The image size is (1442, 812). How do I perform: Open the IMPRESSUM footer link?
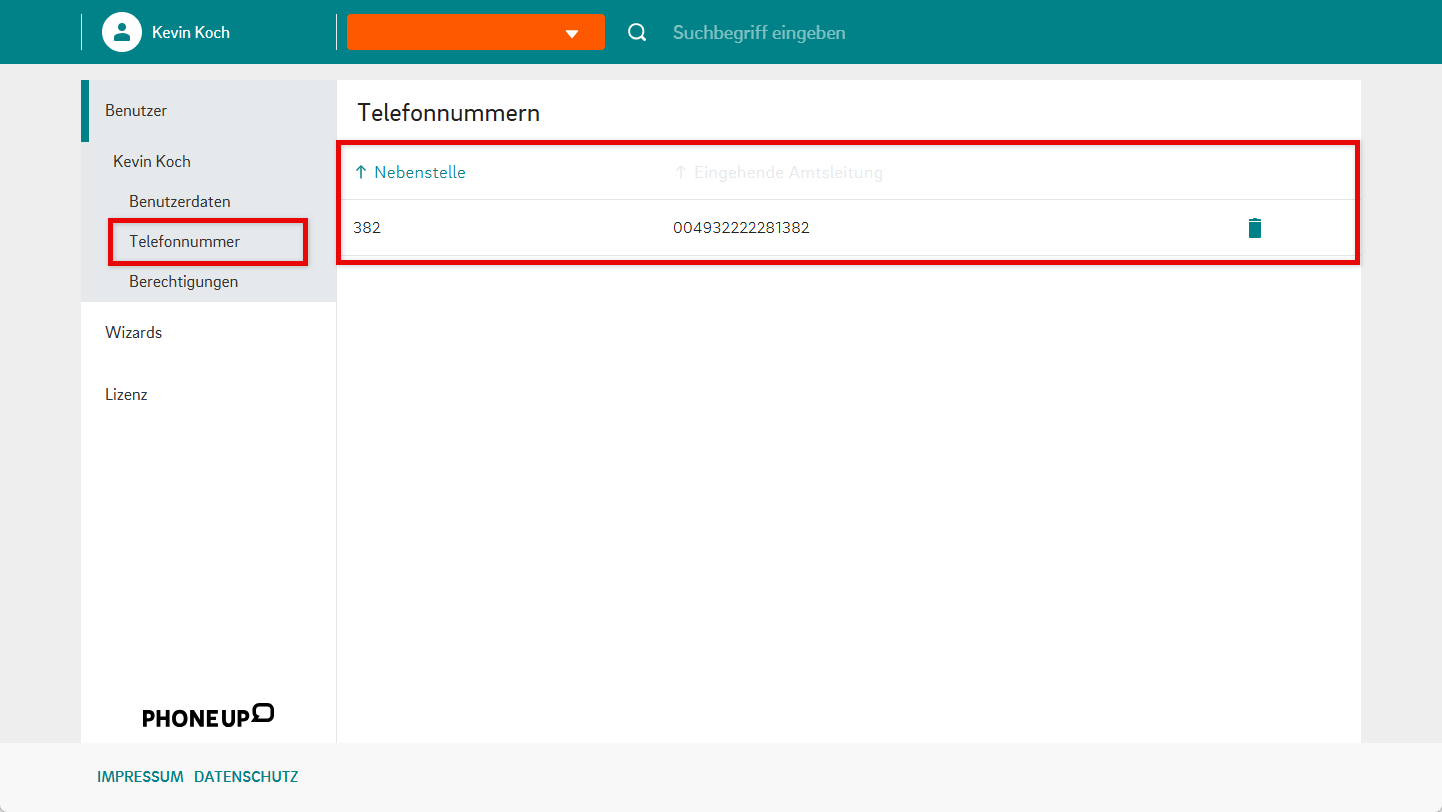tap(140, 777)
